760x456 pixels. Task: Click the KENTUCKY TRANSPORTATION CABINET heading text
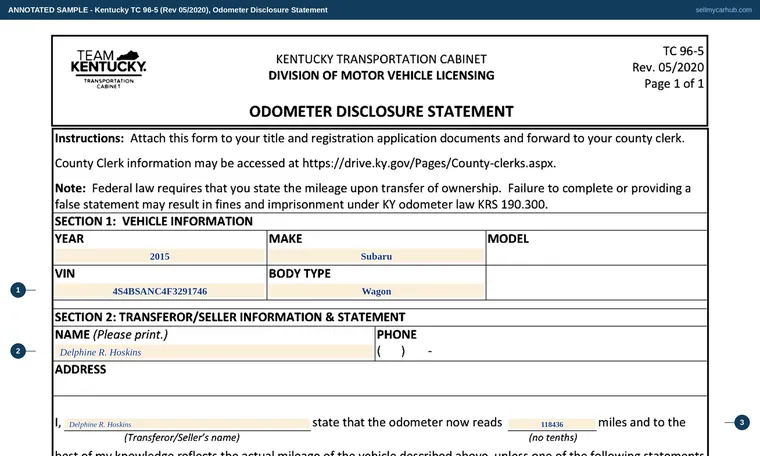(x=381, y=59)
